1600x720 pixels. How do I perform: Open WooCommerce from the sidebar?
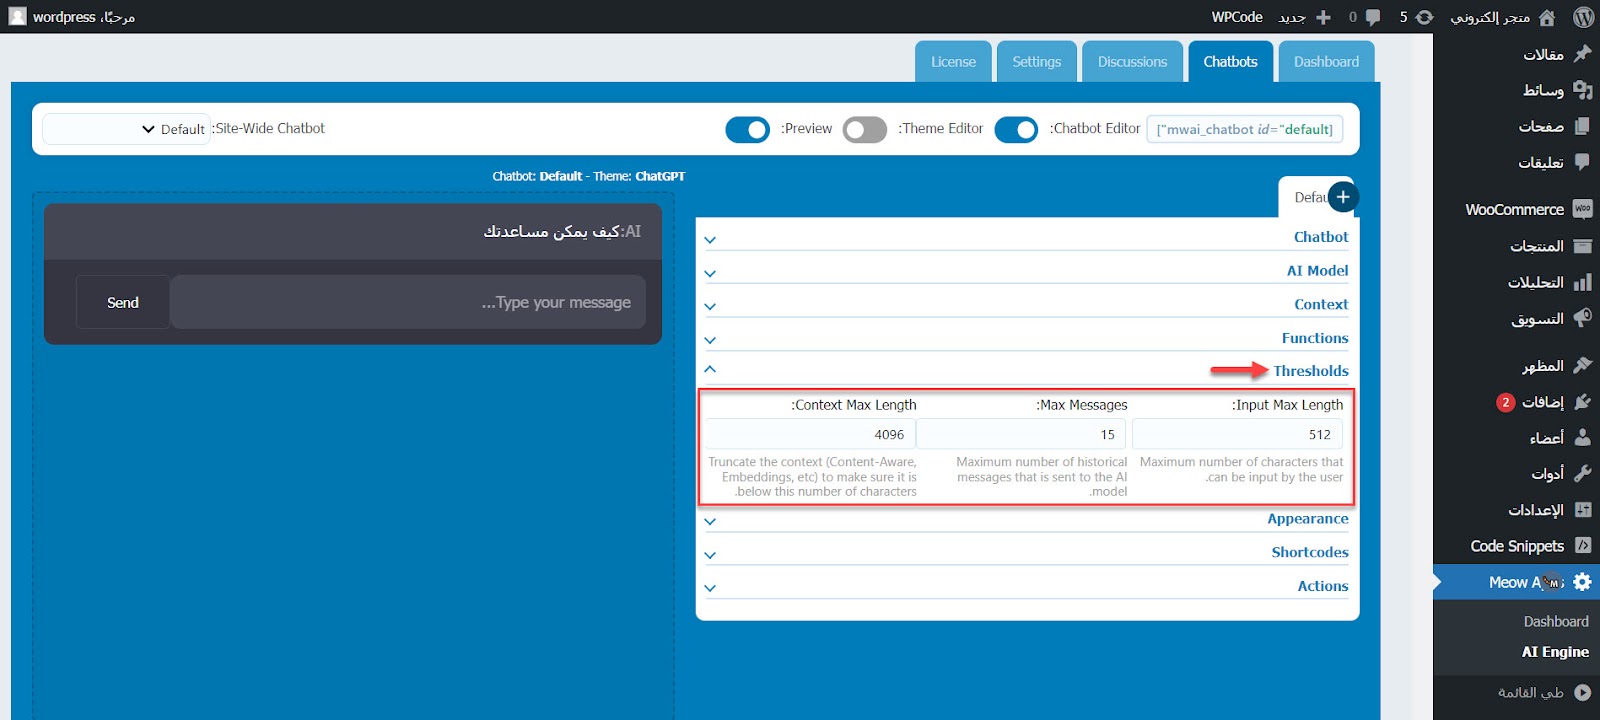(x=1514, y=209)
